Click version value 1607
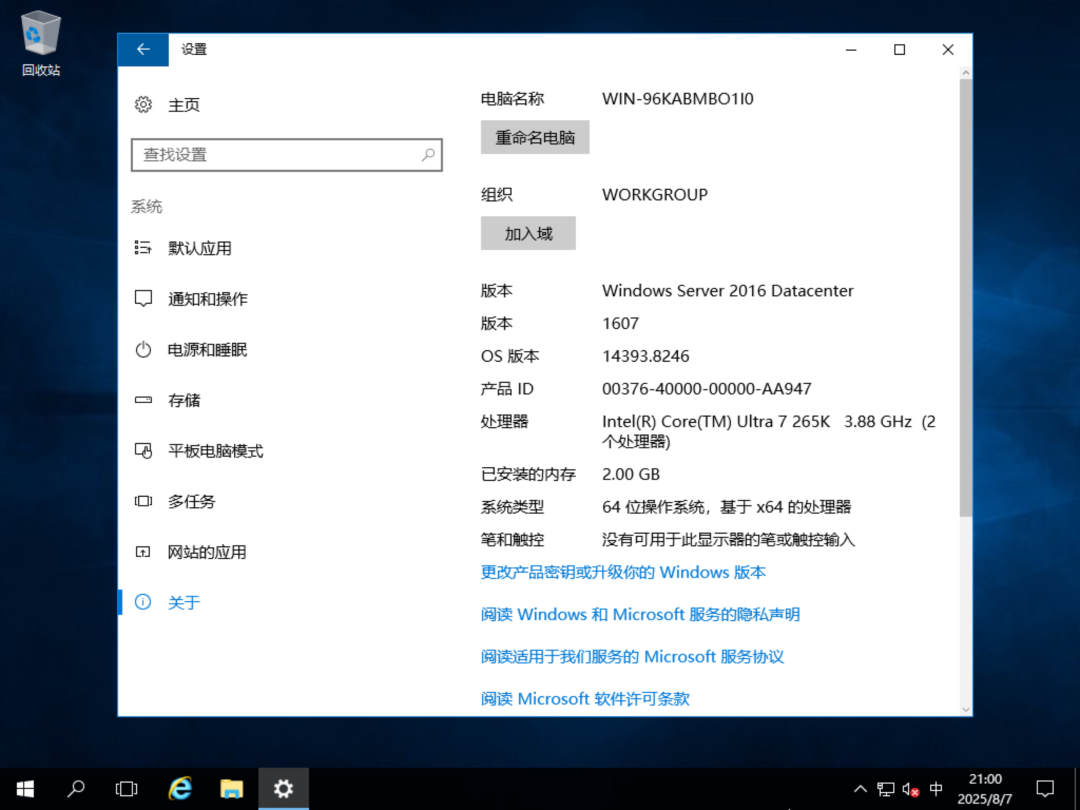 [621, 323]
